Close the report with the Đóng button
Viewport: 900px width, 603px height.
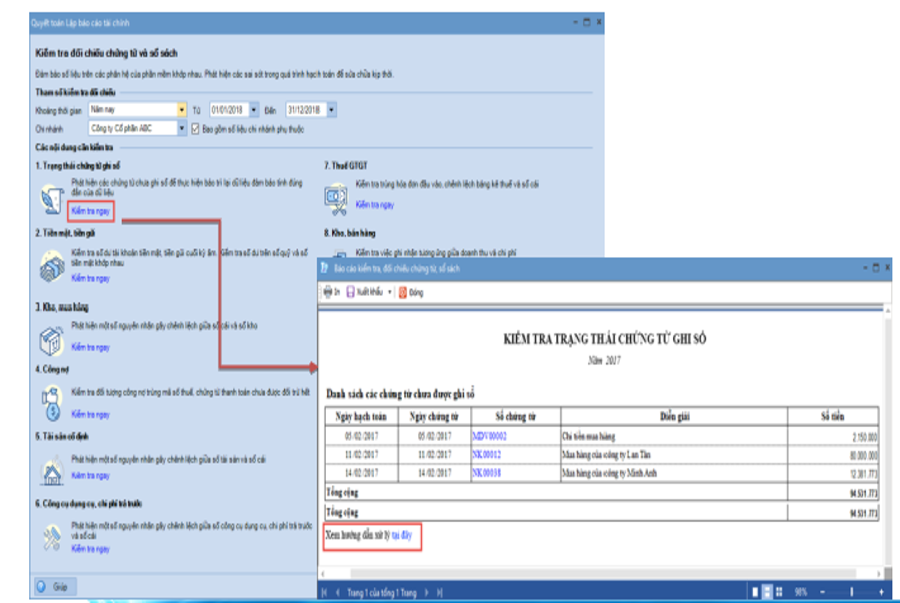pyautogui.click(x=410, y=292)
